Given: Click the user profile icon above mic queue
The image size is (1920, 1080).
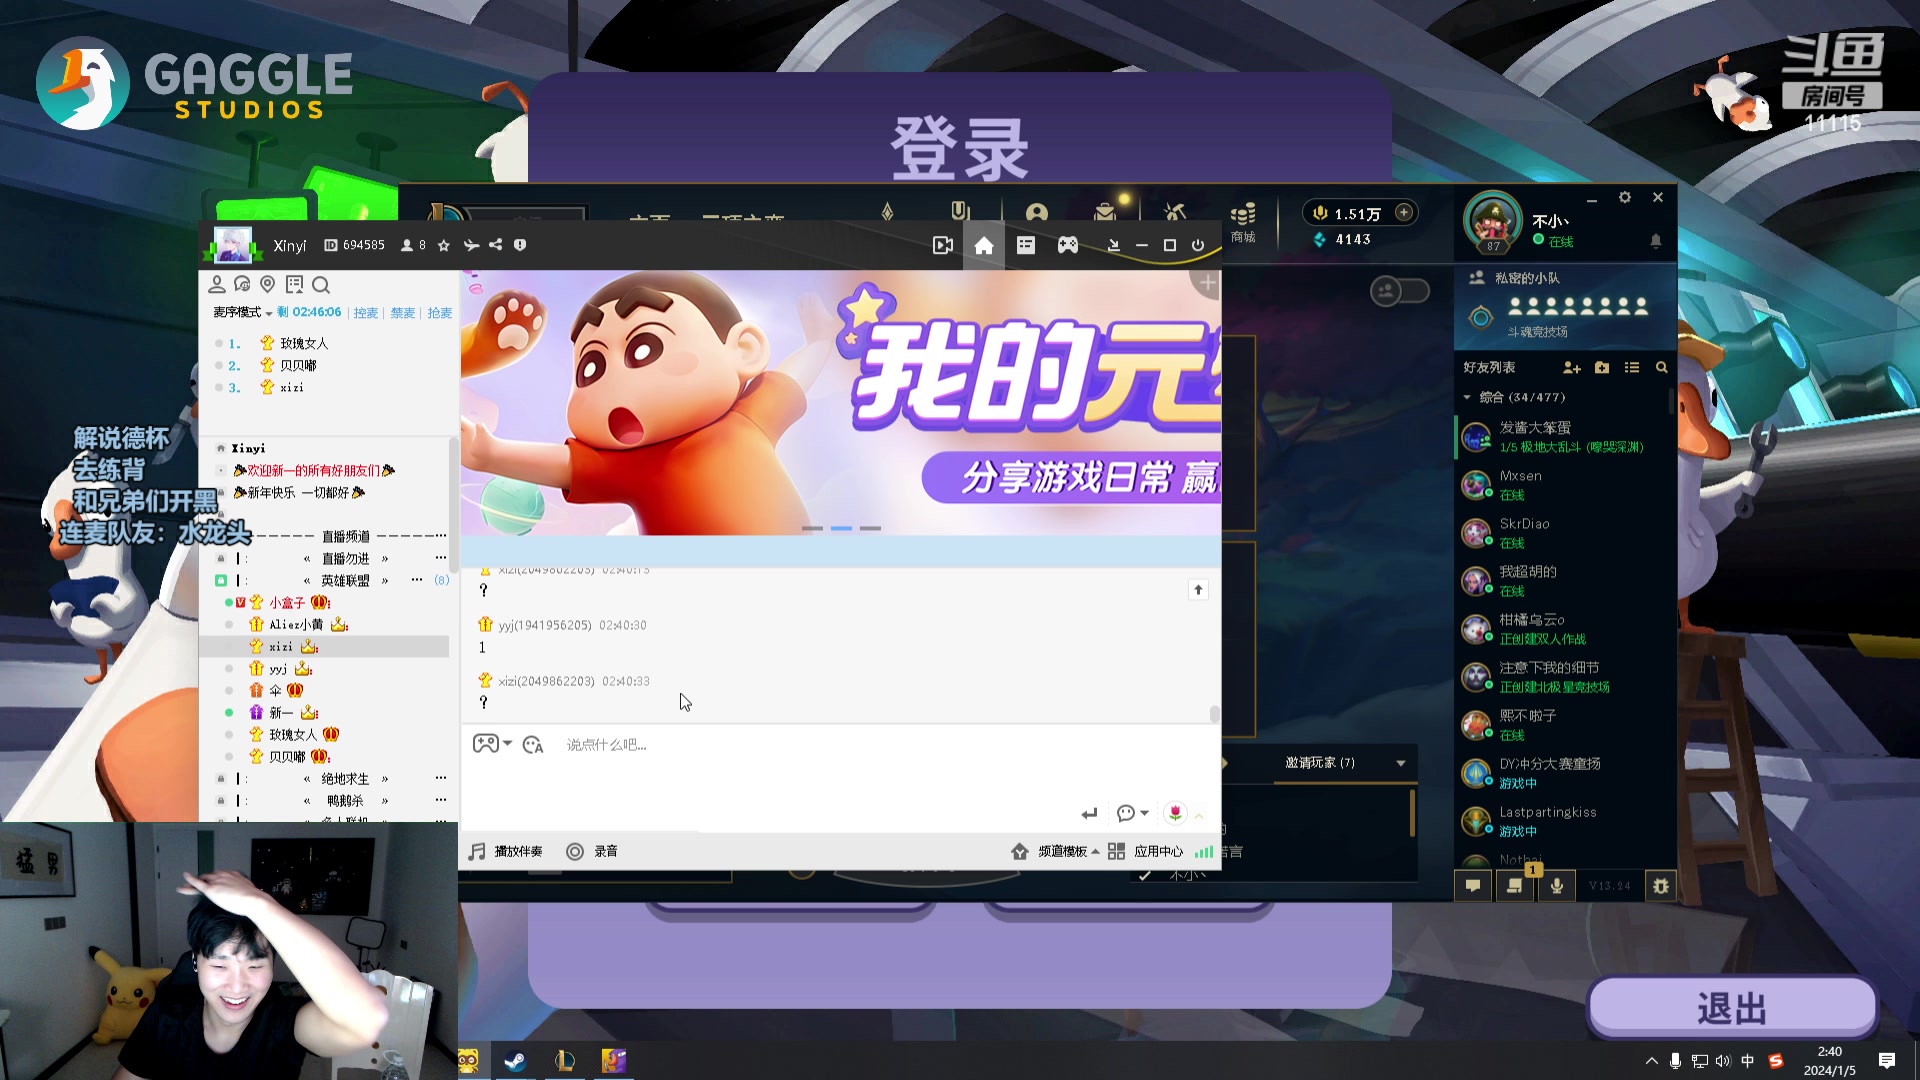Looking at the screenshot, I should pos(216,285).
